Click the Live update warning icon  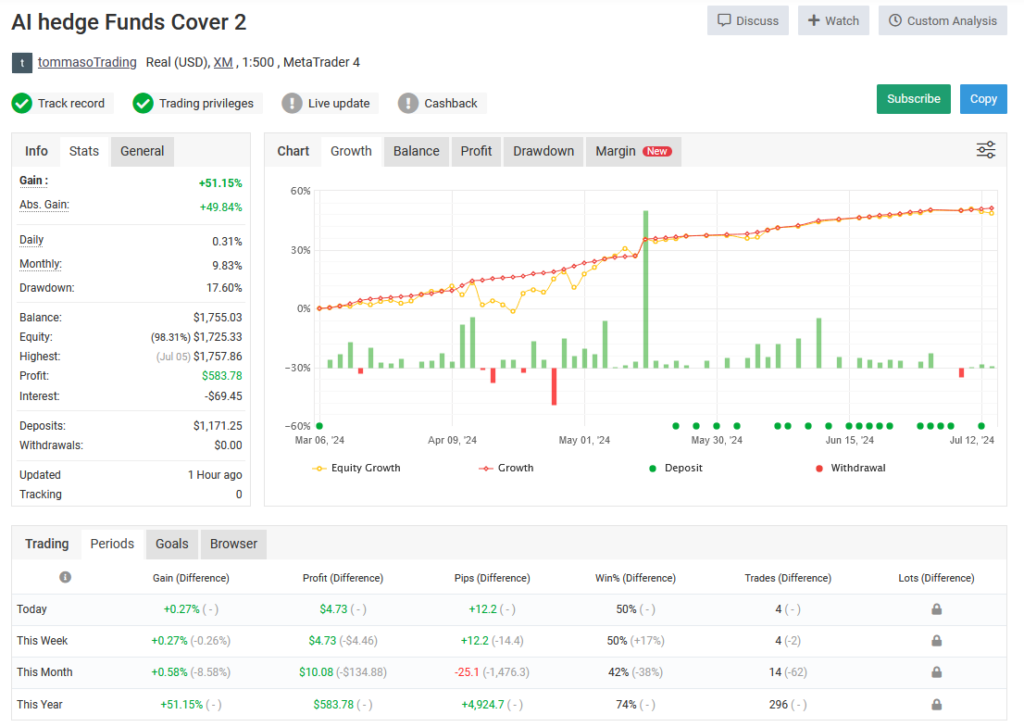290,103
